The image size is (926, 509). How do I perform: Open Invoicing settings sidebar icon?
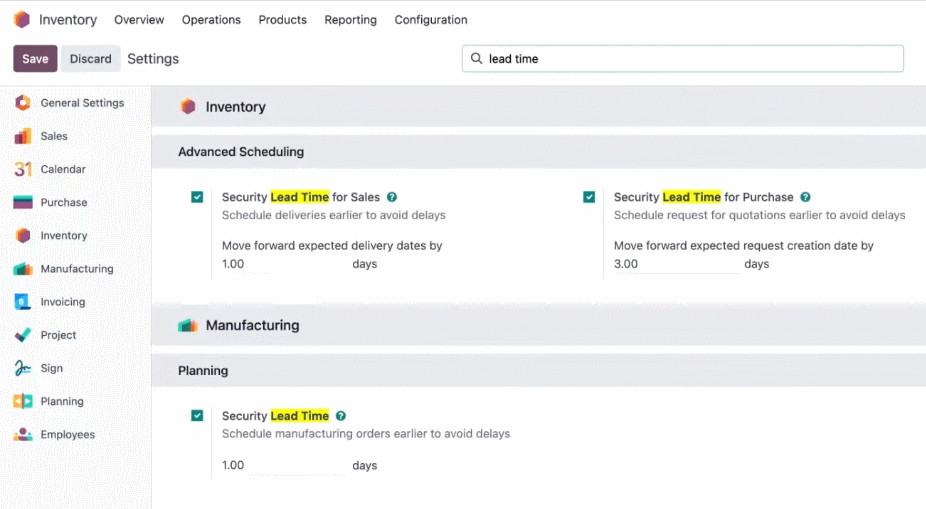22,302
